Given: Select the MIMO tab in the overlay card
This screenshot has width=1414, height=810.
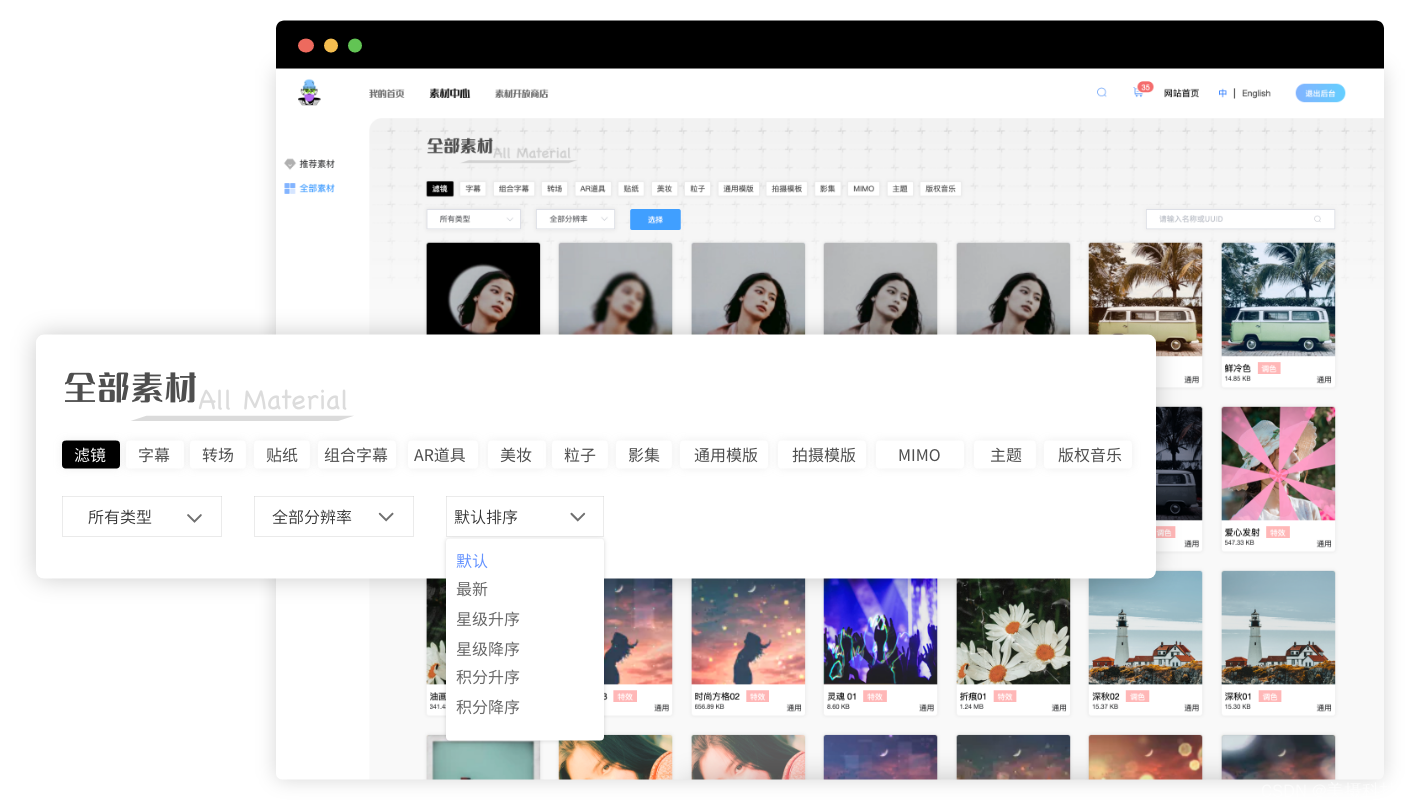Looking at the screenshot, I should click(x=919, y=455).
